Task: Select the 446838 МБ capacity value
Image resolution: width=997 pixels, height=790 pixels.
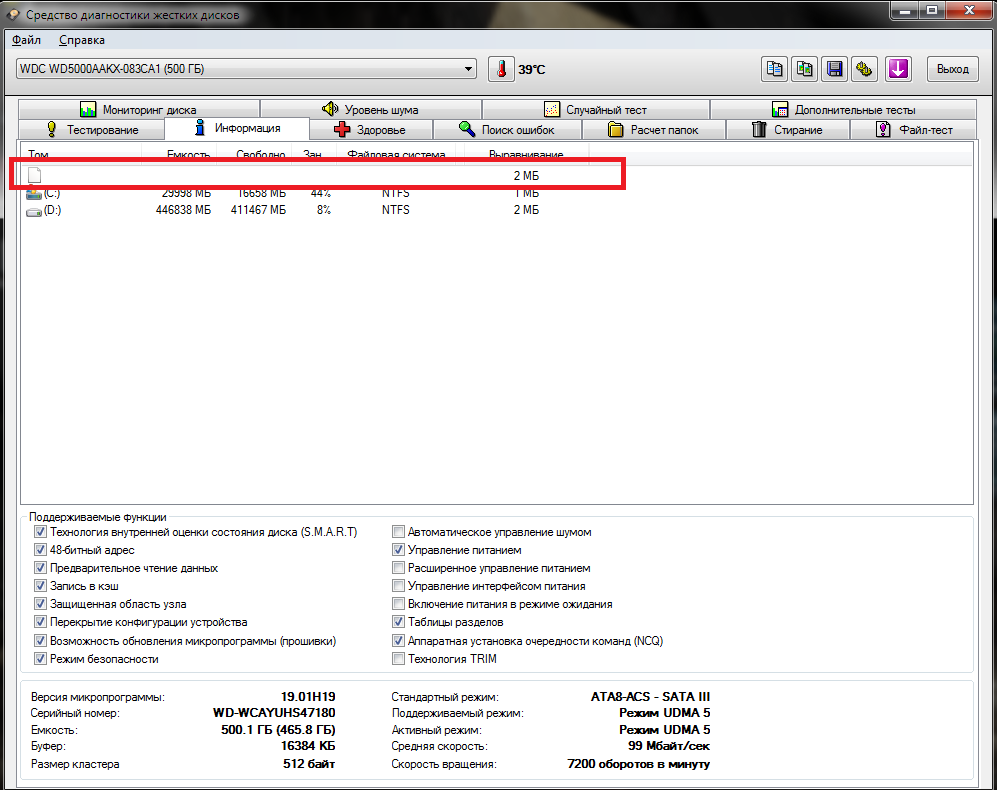Action: click(183, 210)
